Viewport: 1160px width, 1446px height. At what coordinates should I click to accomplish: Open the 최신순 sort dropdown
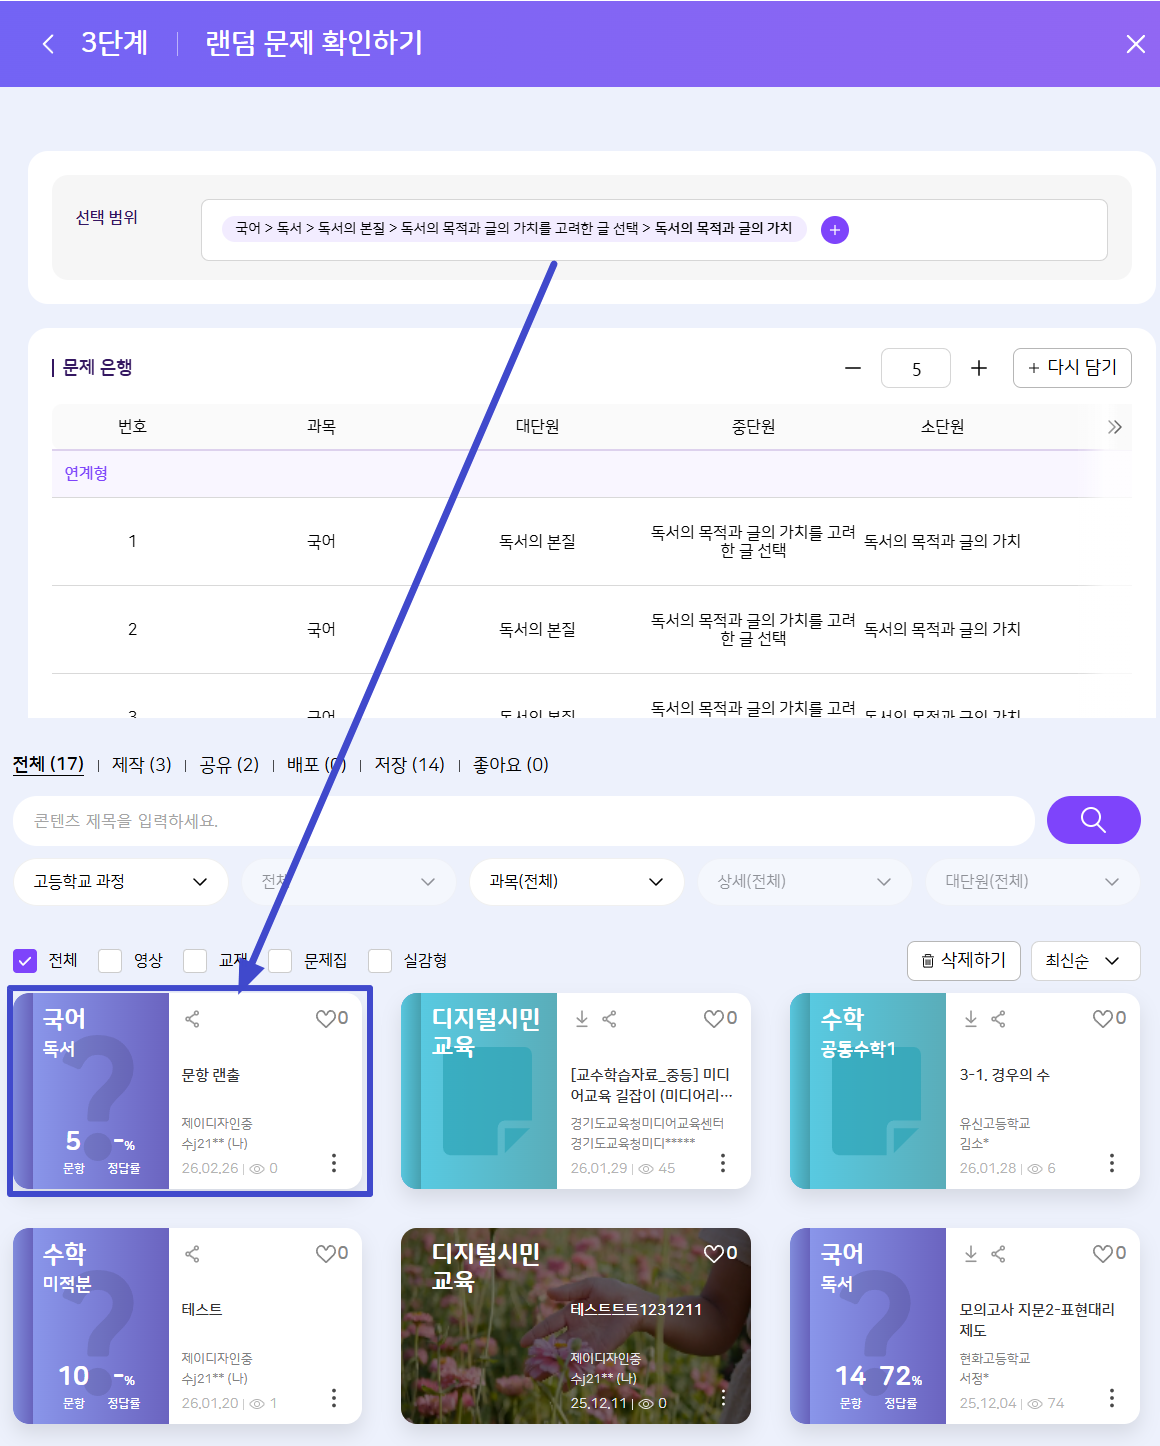pos(1084,961)
